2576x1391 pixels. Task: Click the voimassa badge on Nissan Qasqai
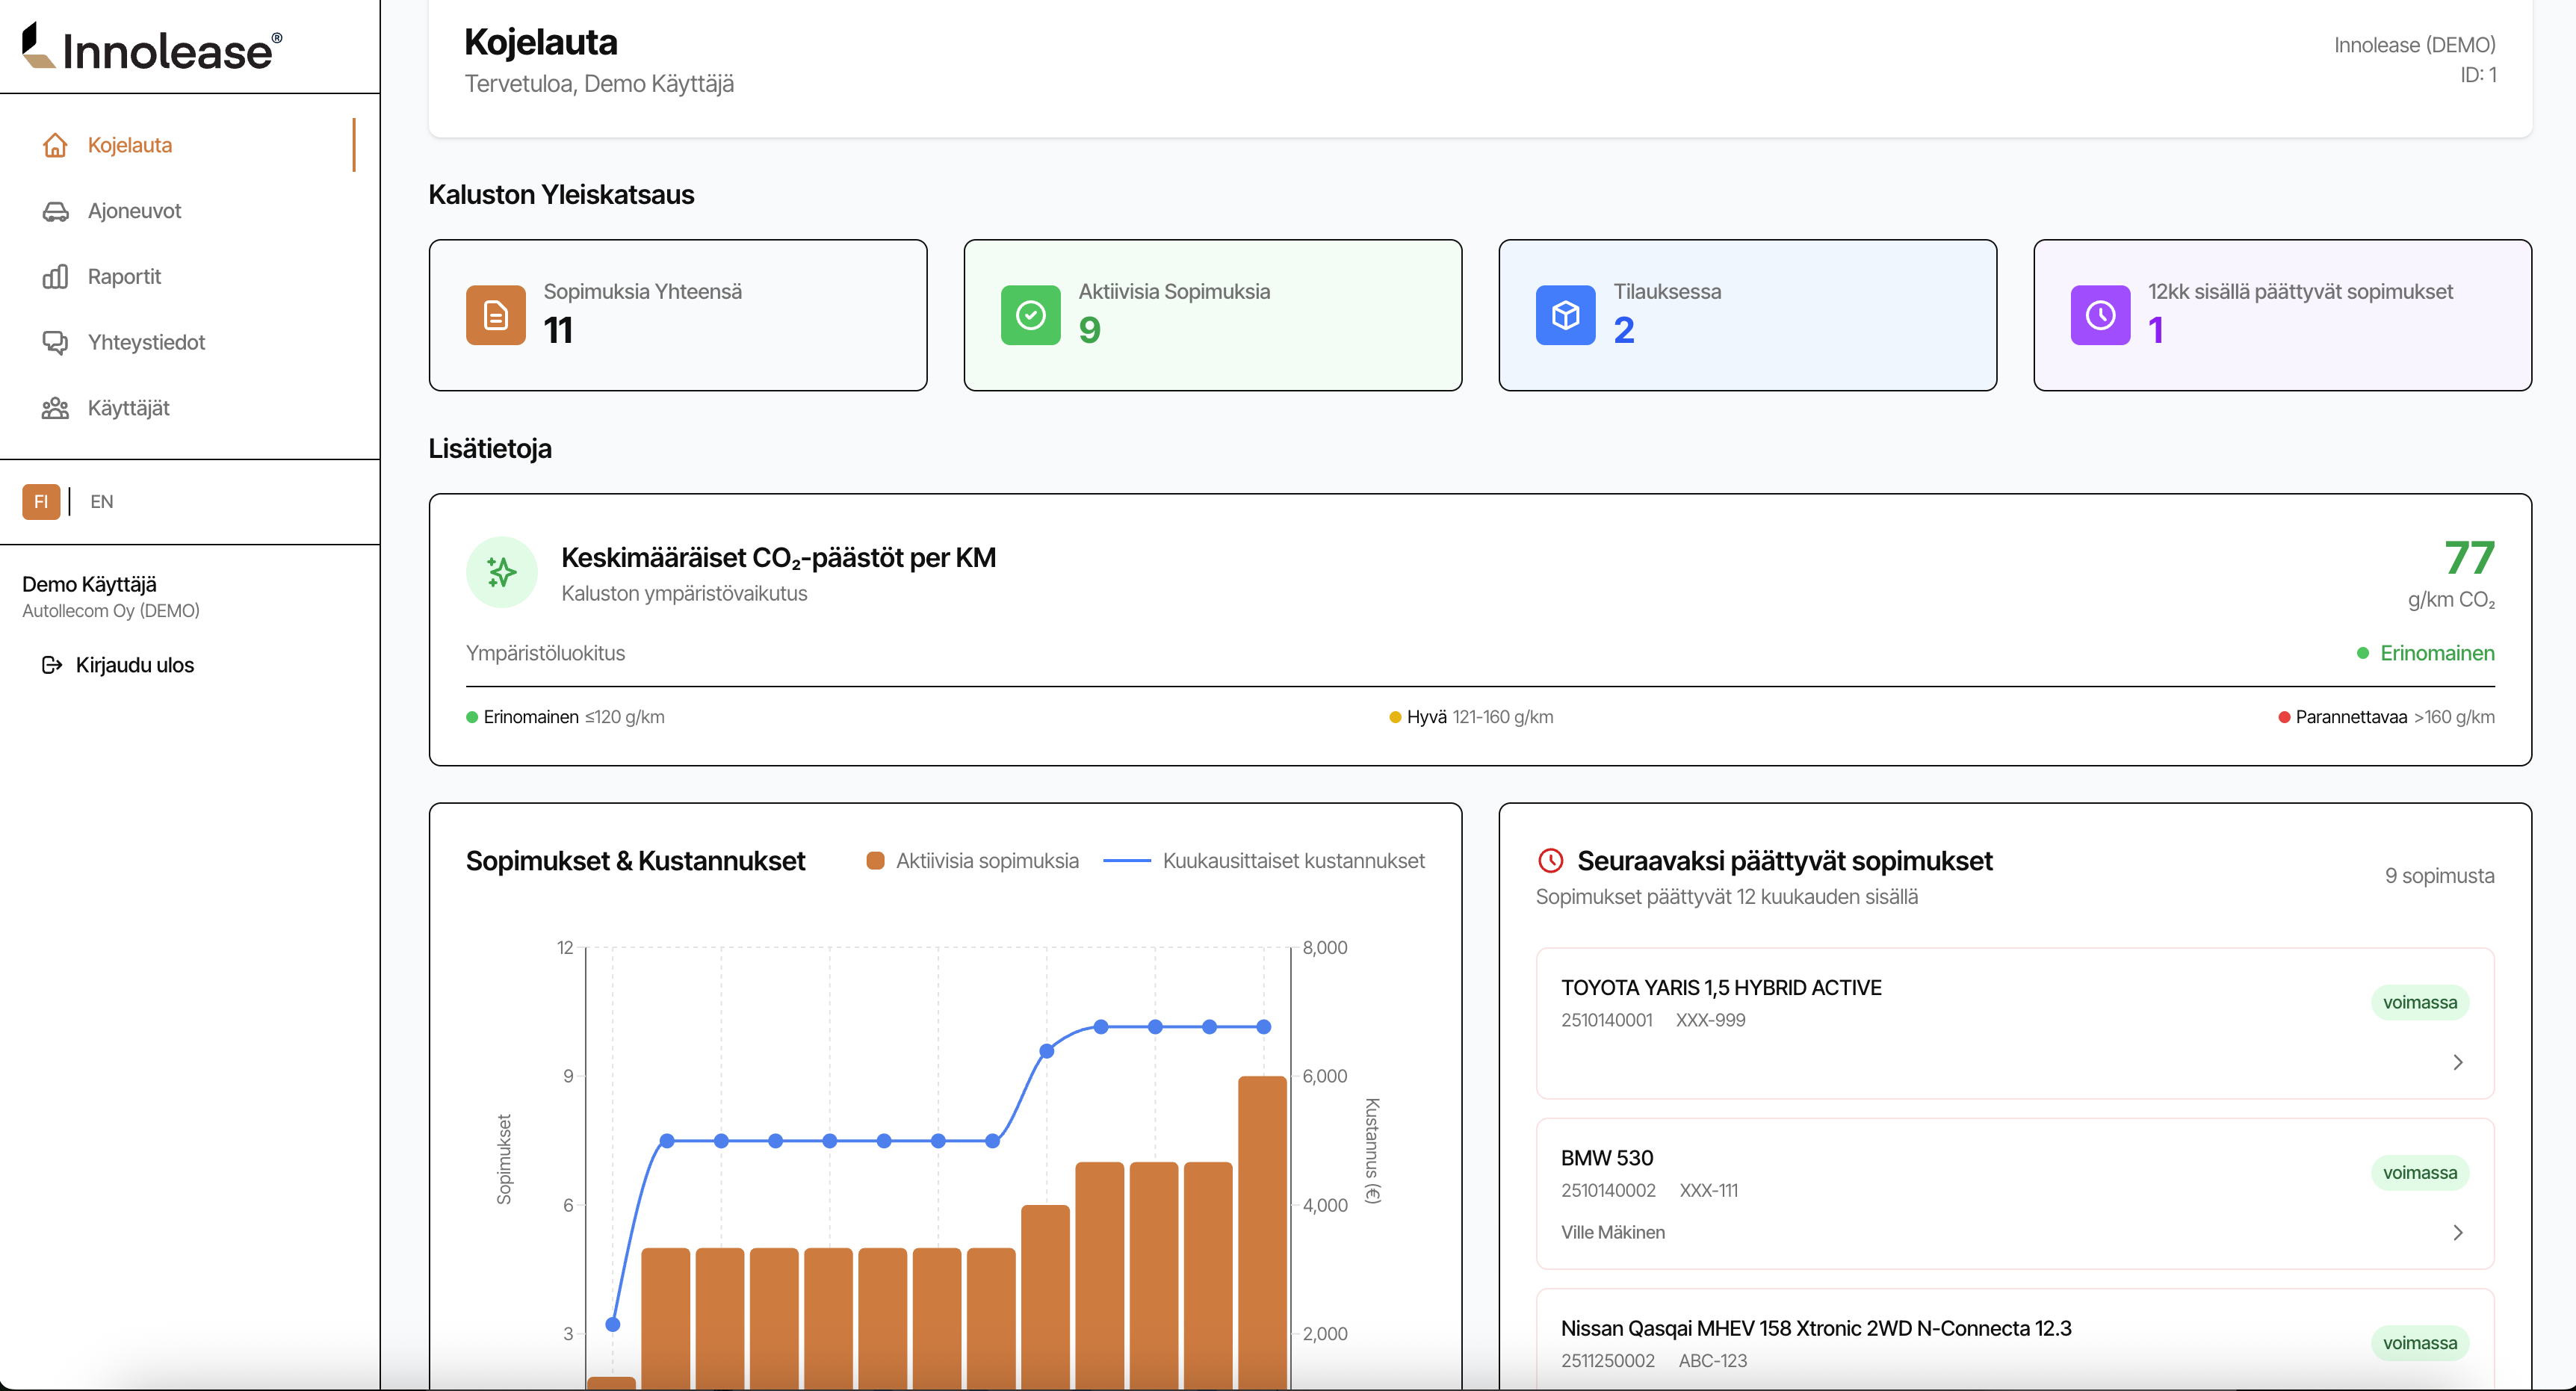click(2420, 1343)
